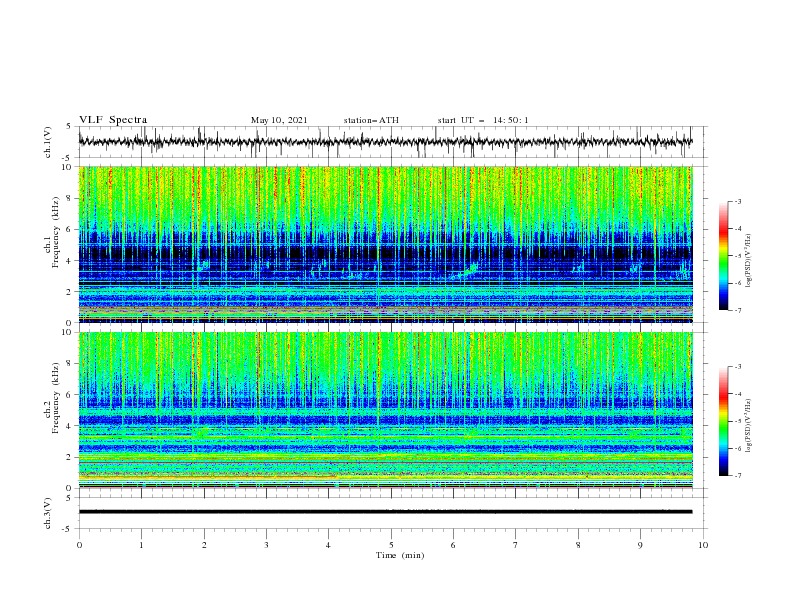The height and width of the screenshot is (612, 792).
Task: Click the "Time (min)" axis label
Action: pos(400,555)
